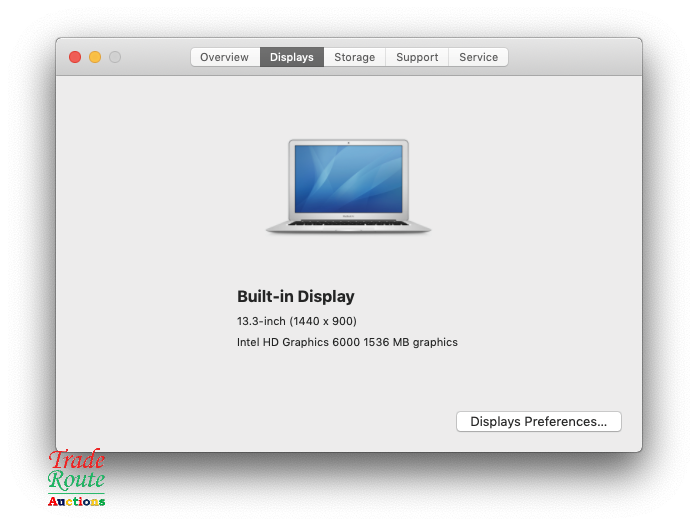Click the green word Route in the logo
This screenshot has height=526, width=698.
click(x=76, y=480)
